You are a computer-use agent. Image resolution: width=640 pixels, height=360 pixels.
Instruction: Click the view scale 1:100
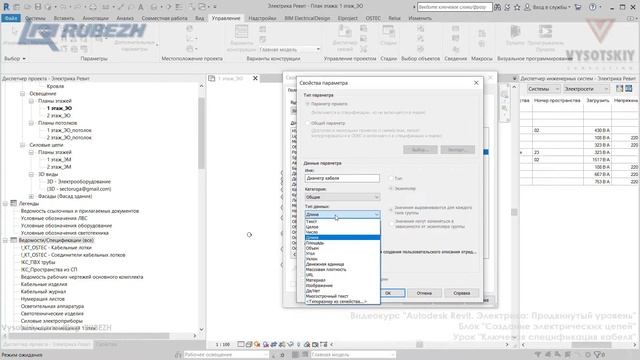click(222, 344)
